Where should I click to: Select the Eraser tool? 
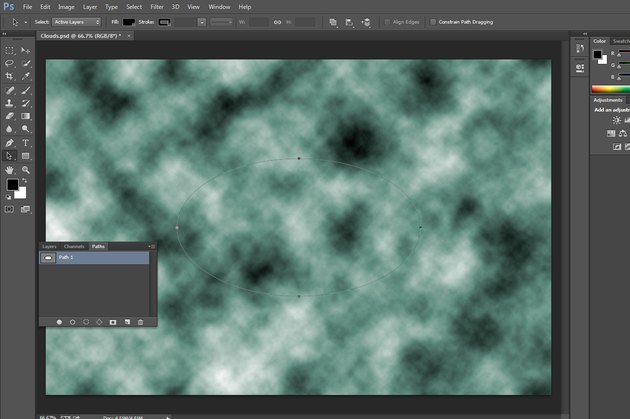pos(9,116)
